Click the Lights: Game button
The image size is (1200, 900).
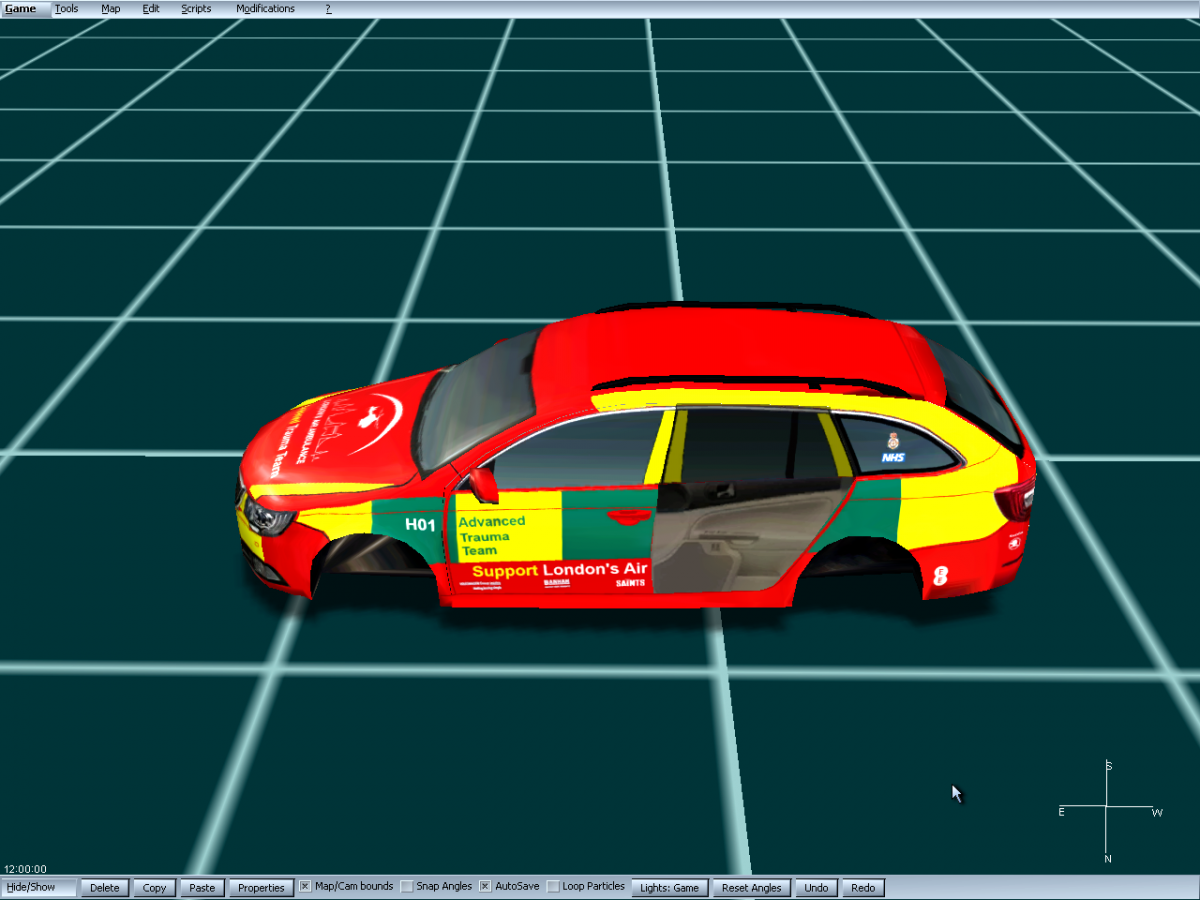coord(670,887)
